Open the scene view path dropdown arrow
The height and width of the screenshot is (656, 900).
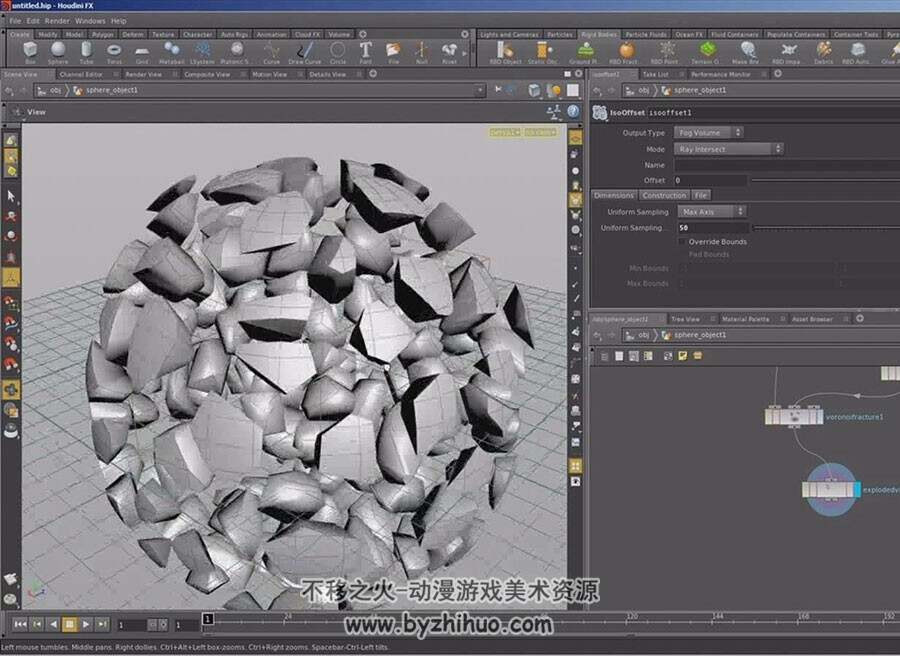click(480, 90)
